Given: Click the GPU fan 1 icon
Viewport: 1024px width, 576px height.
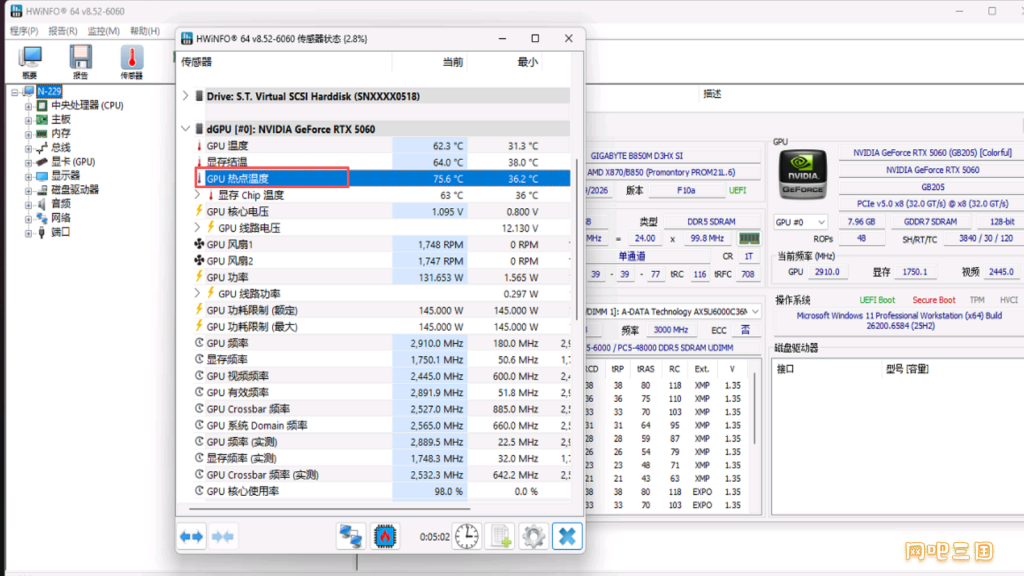Looking at the screenshot, I should tap(199, 244).
